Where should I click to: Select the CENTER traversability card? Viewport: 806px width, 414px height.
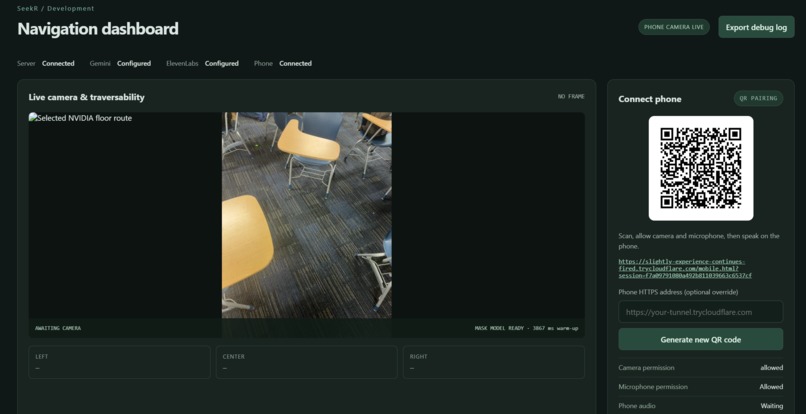coord(306,362)
